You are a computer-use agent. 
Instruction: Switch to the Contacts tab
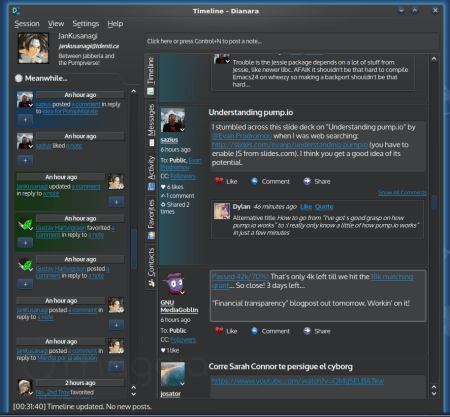151,267
